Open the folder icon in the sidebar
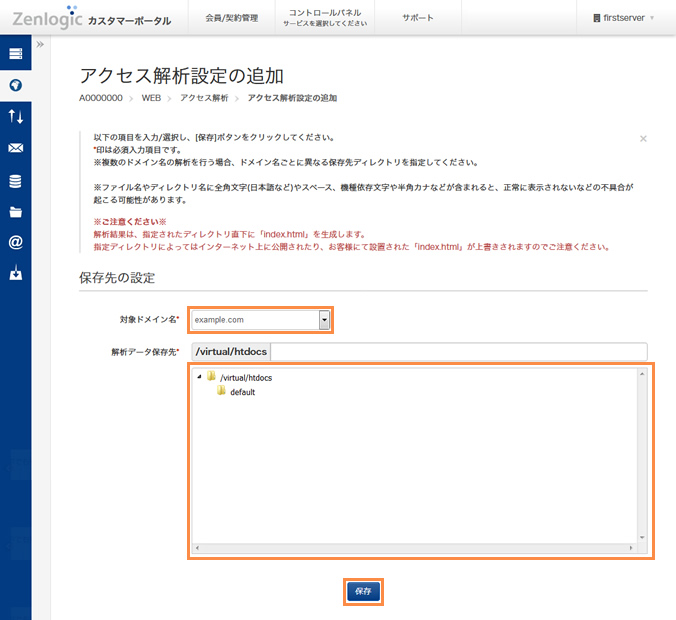676x620 pixels. pyautogui.click(x=15, y=212)
